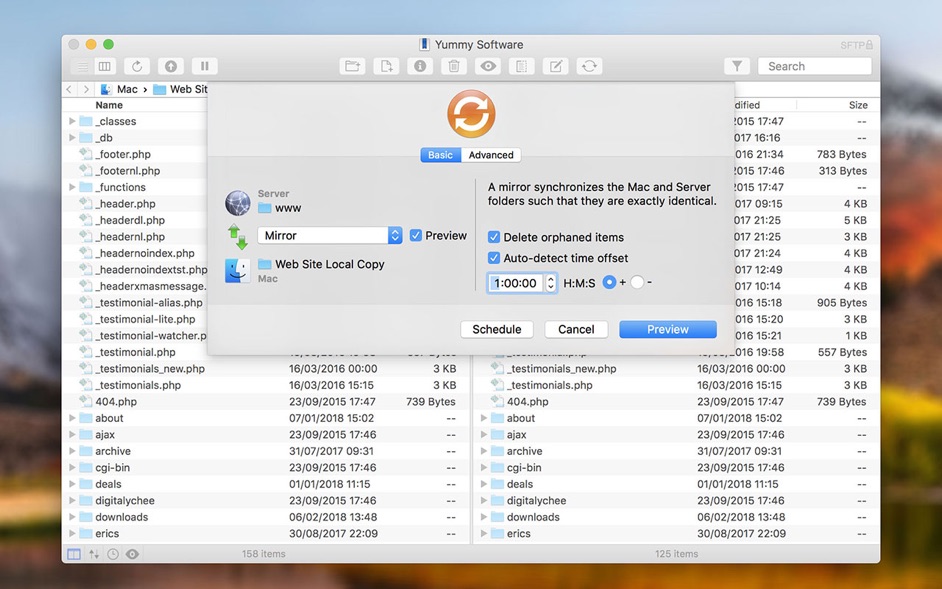
Task: Uncheck Delete orphaned items
Action: 494,237
